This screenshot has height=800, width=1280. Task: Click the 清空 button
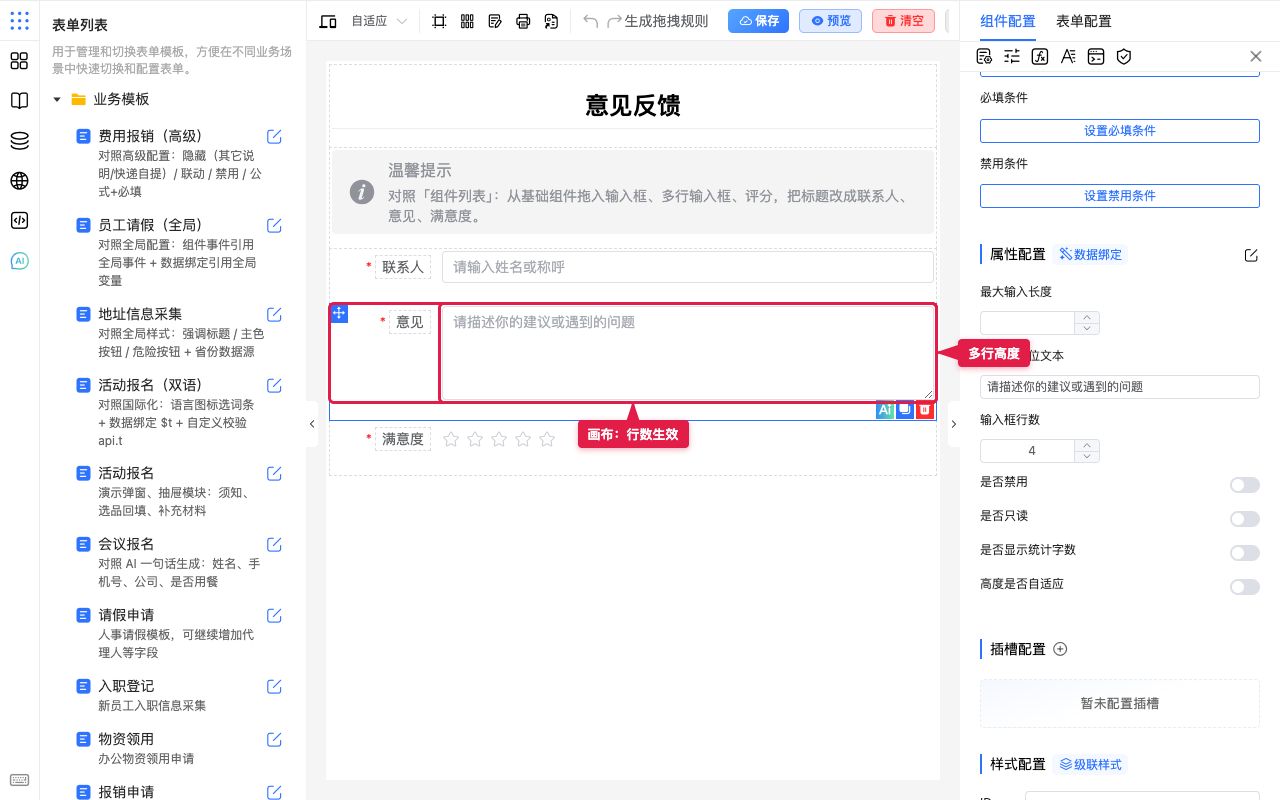(903, 21)
